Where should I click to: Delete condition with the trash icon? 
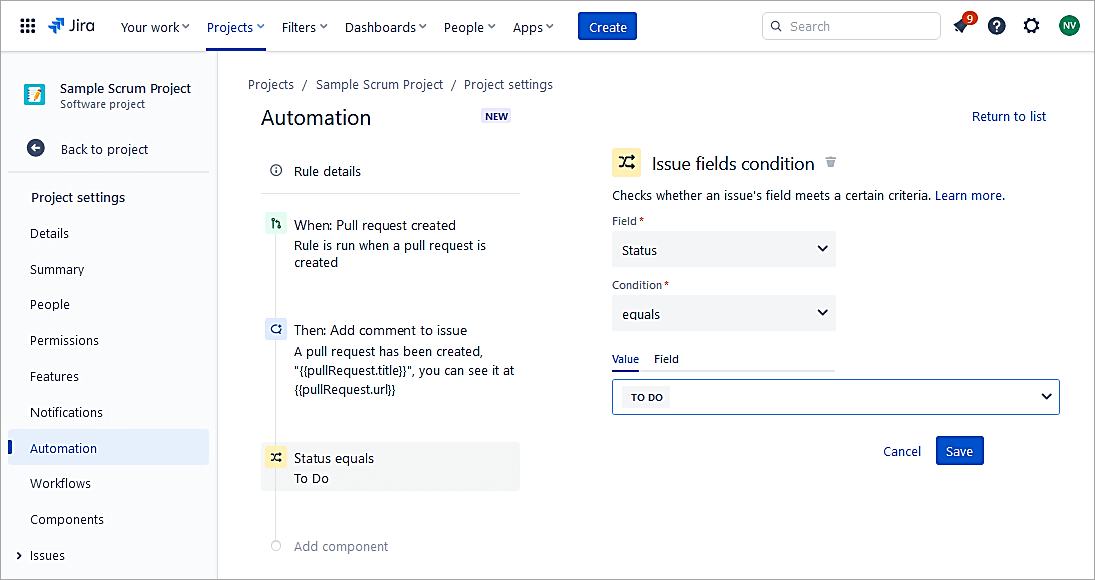(830, 163)
